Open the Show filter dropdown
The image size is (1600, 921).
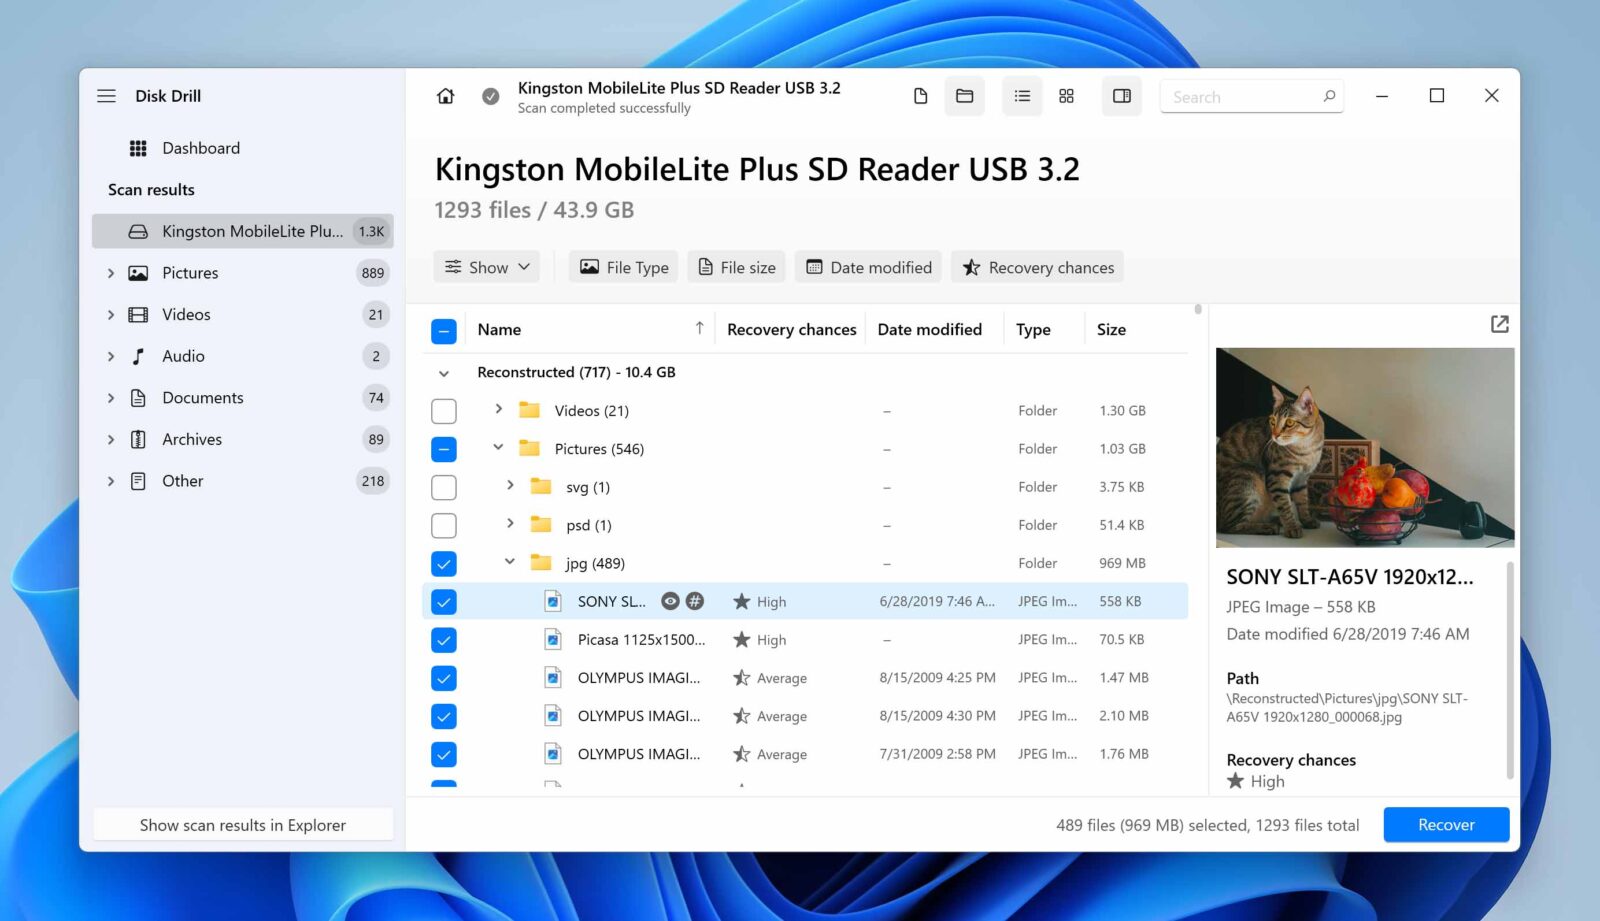point(486,266)
